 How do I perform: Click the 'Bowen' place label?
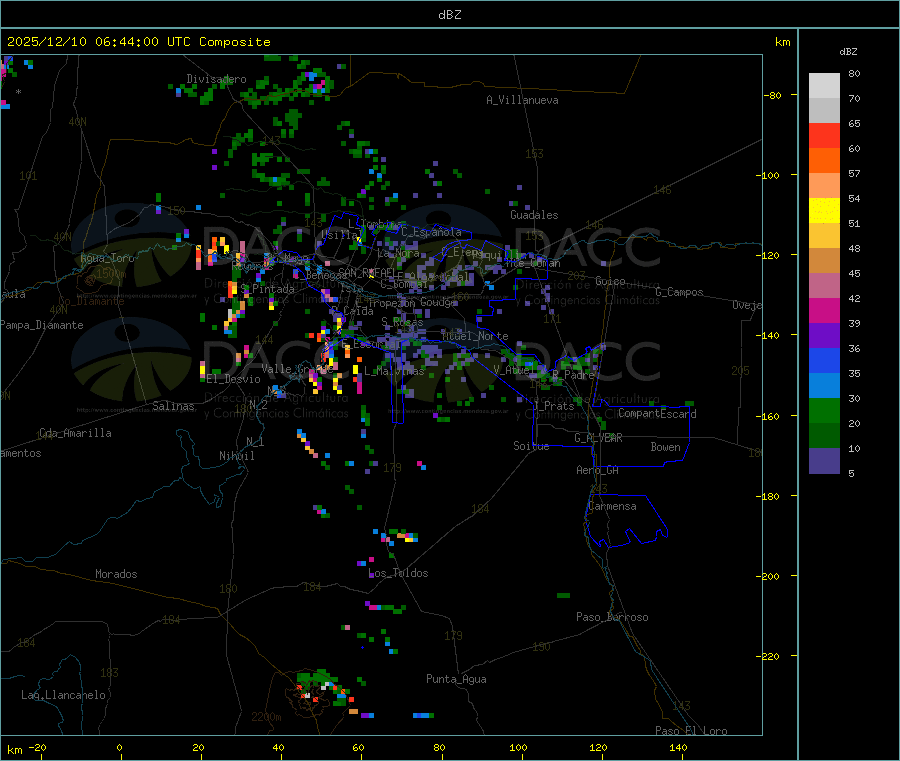666,447
